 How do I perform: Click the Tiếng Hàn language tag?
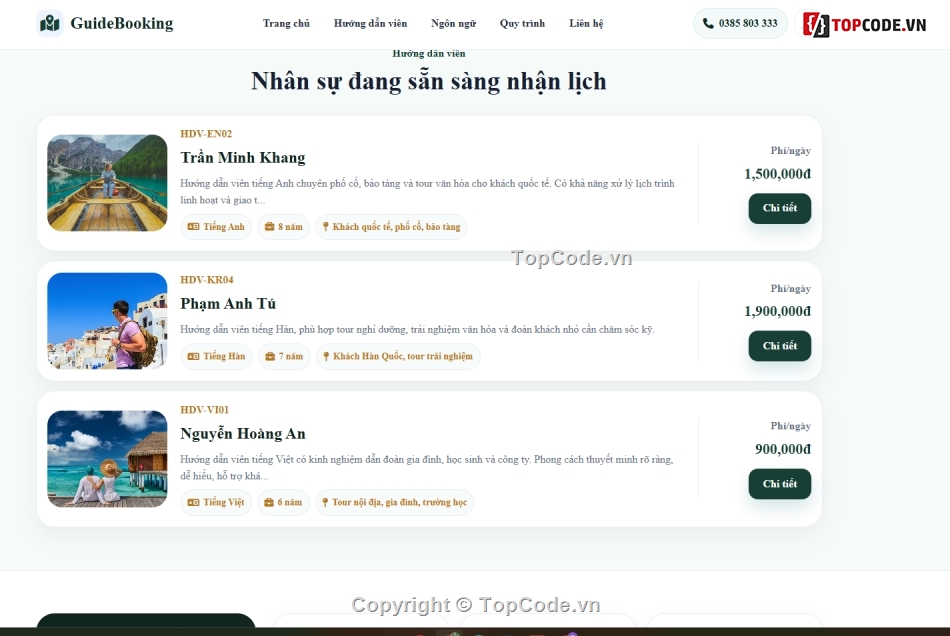[x=216, y=357]
